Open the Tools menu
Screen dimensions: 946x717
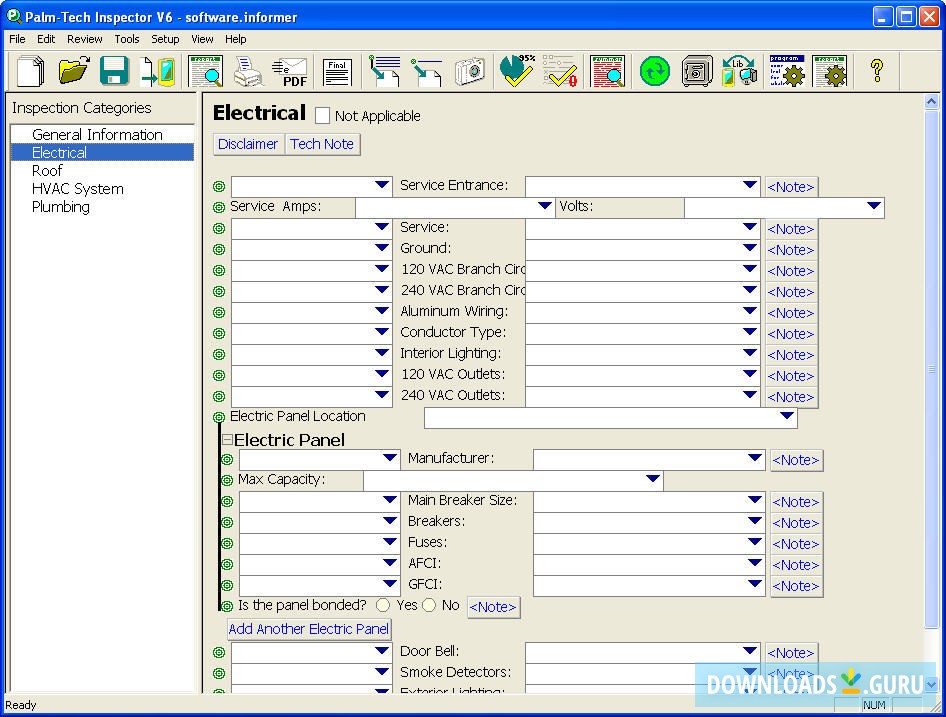127,39
